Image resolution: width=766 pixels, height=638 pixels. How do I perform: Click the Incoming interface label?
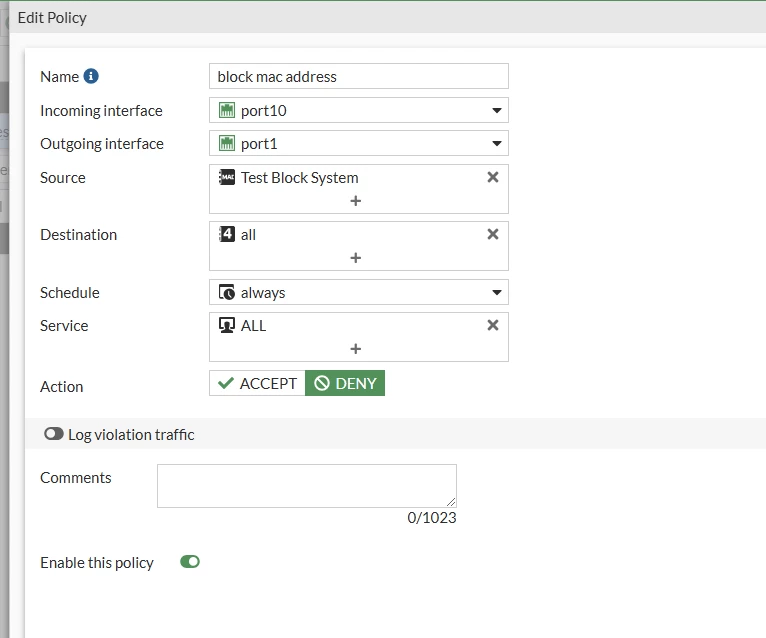101,111
